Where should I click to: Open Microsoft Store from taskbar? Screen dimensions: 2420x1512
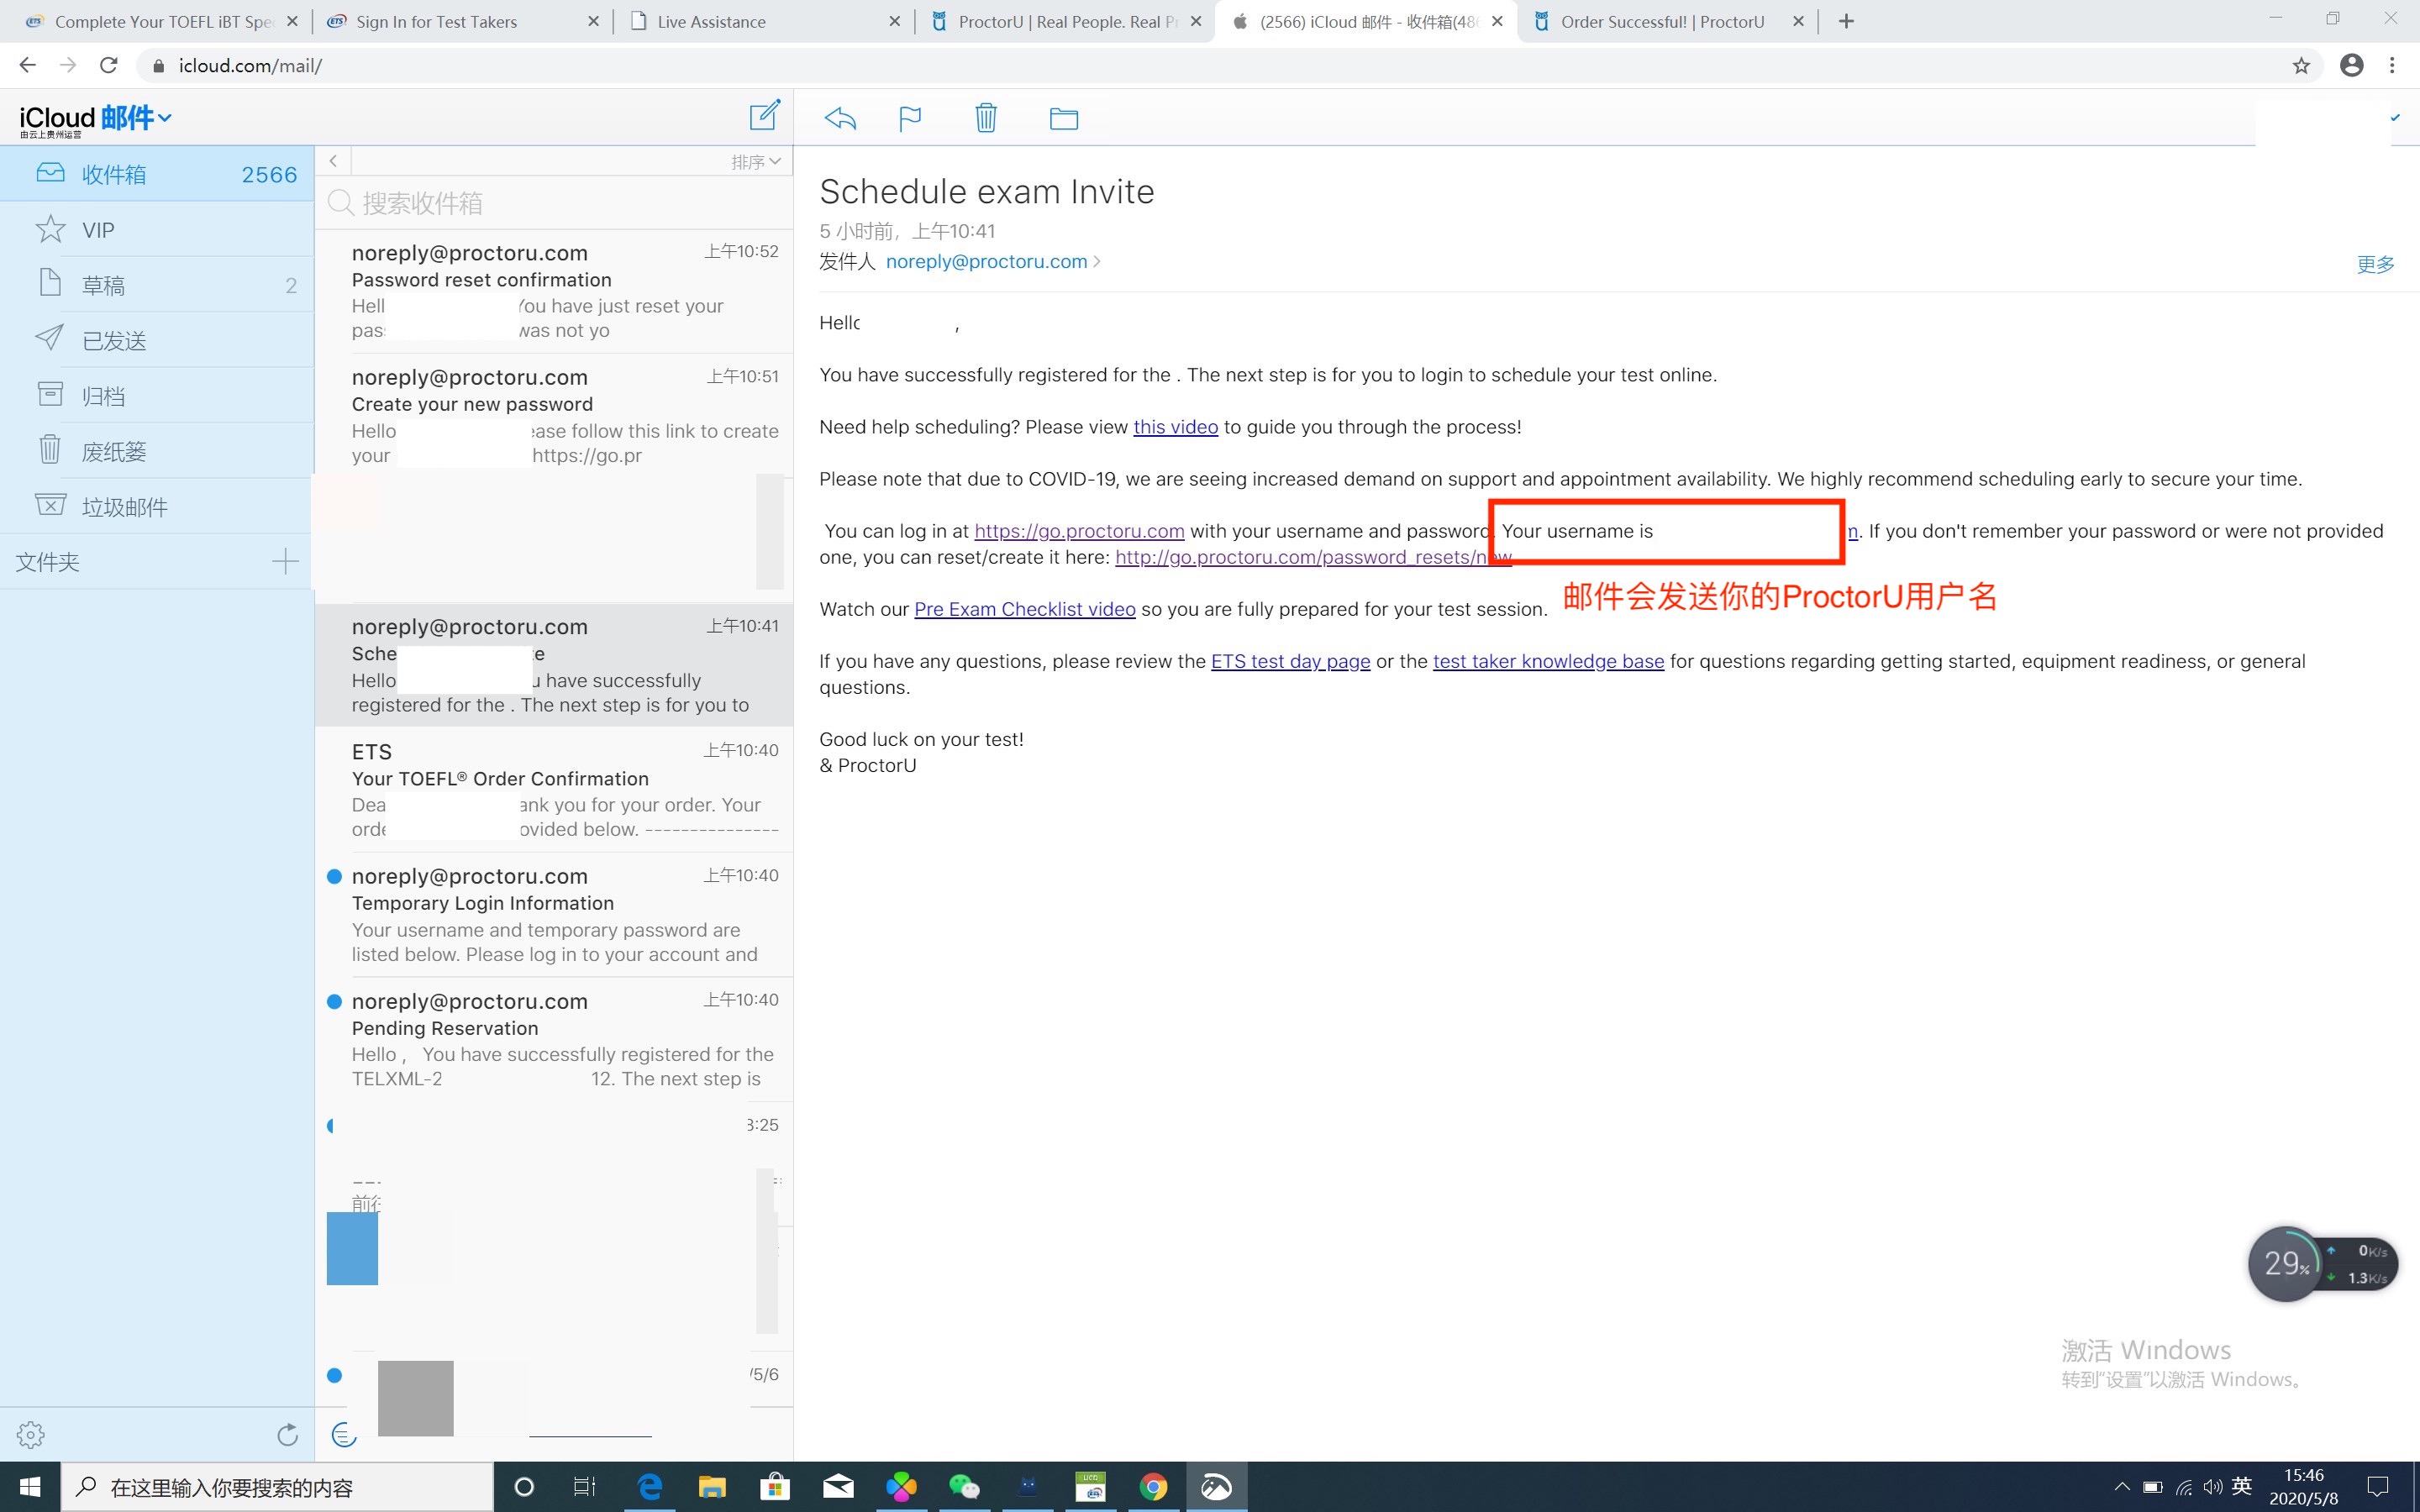click(x=775, y=1487)
